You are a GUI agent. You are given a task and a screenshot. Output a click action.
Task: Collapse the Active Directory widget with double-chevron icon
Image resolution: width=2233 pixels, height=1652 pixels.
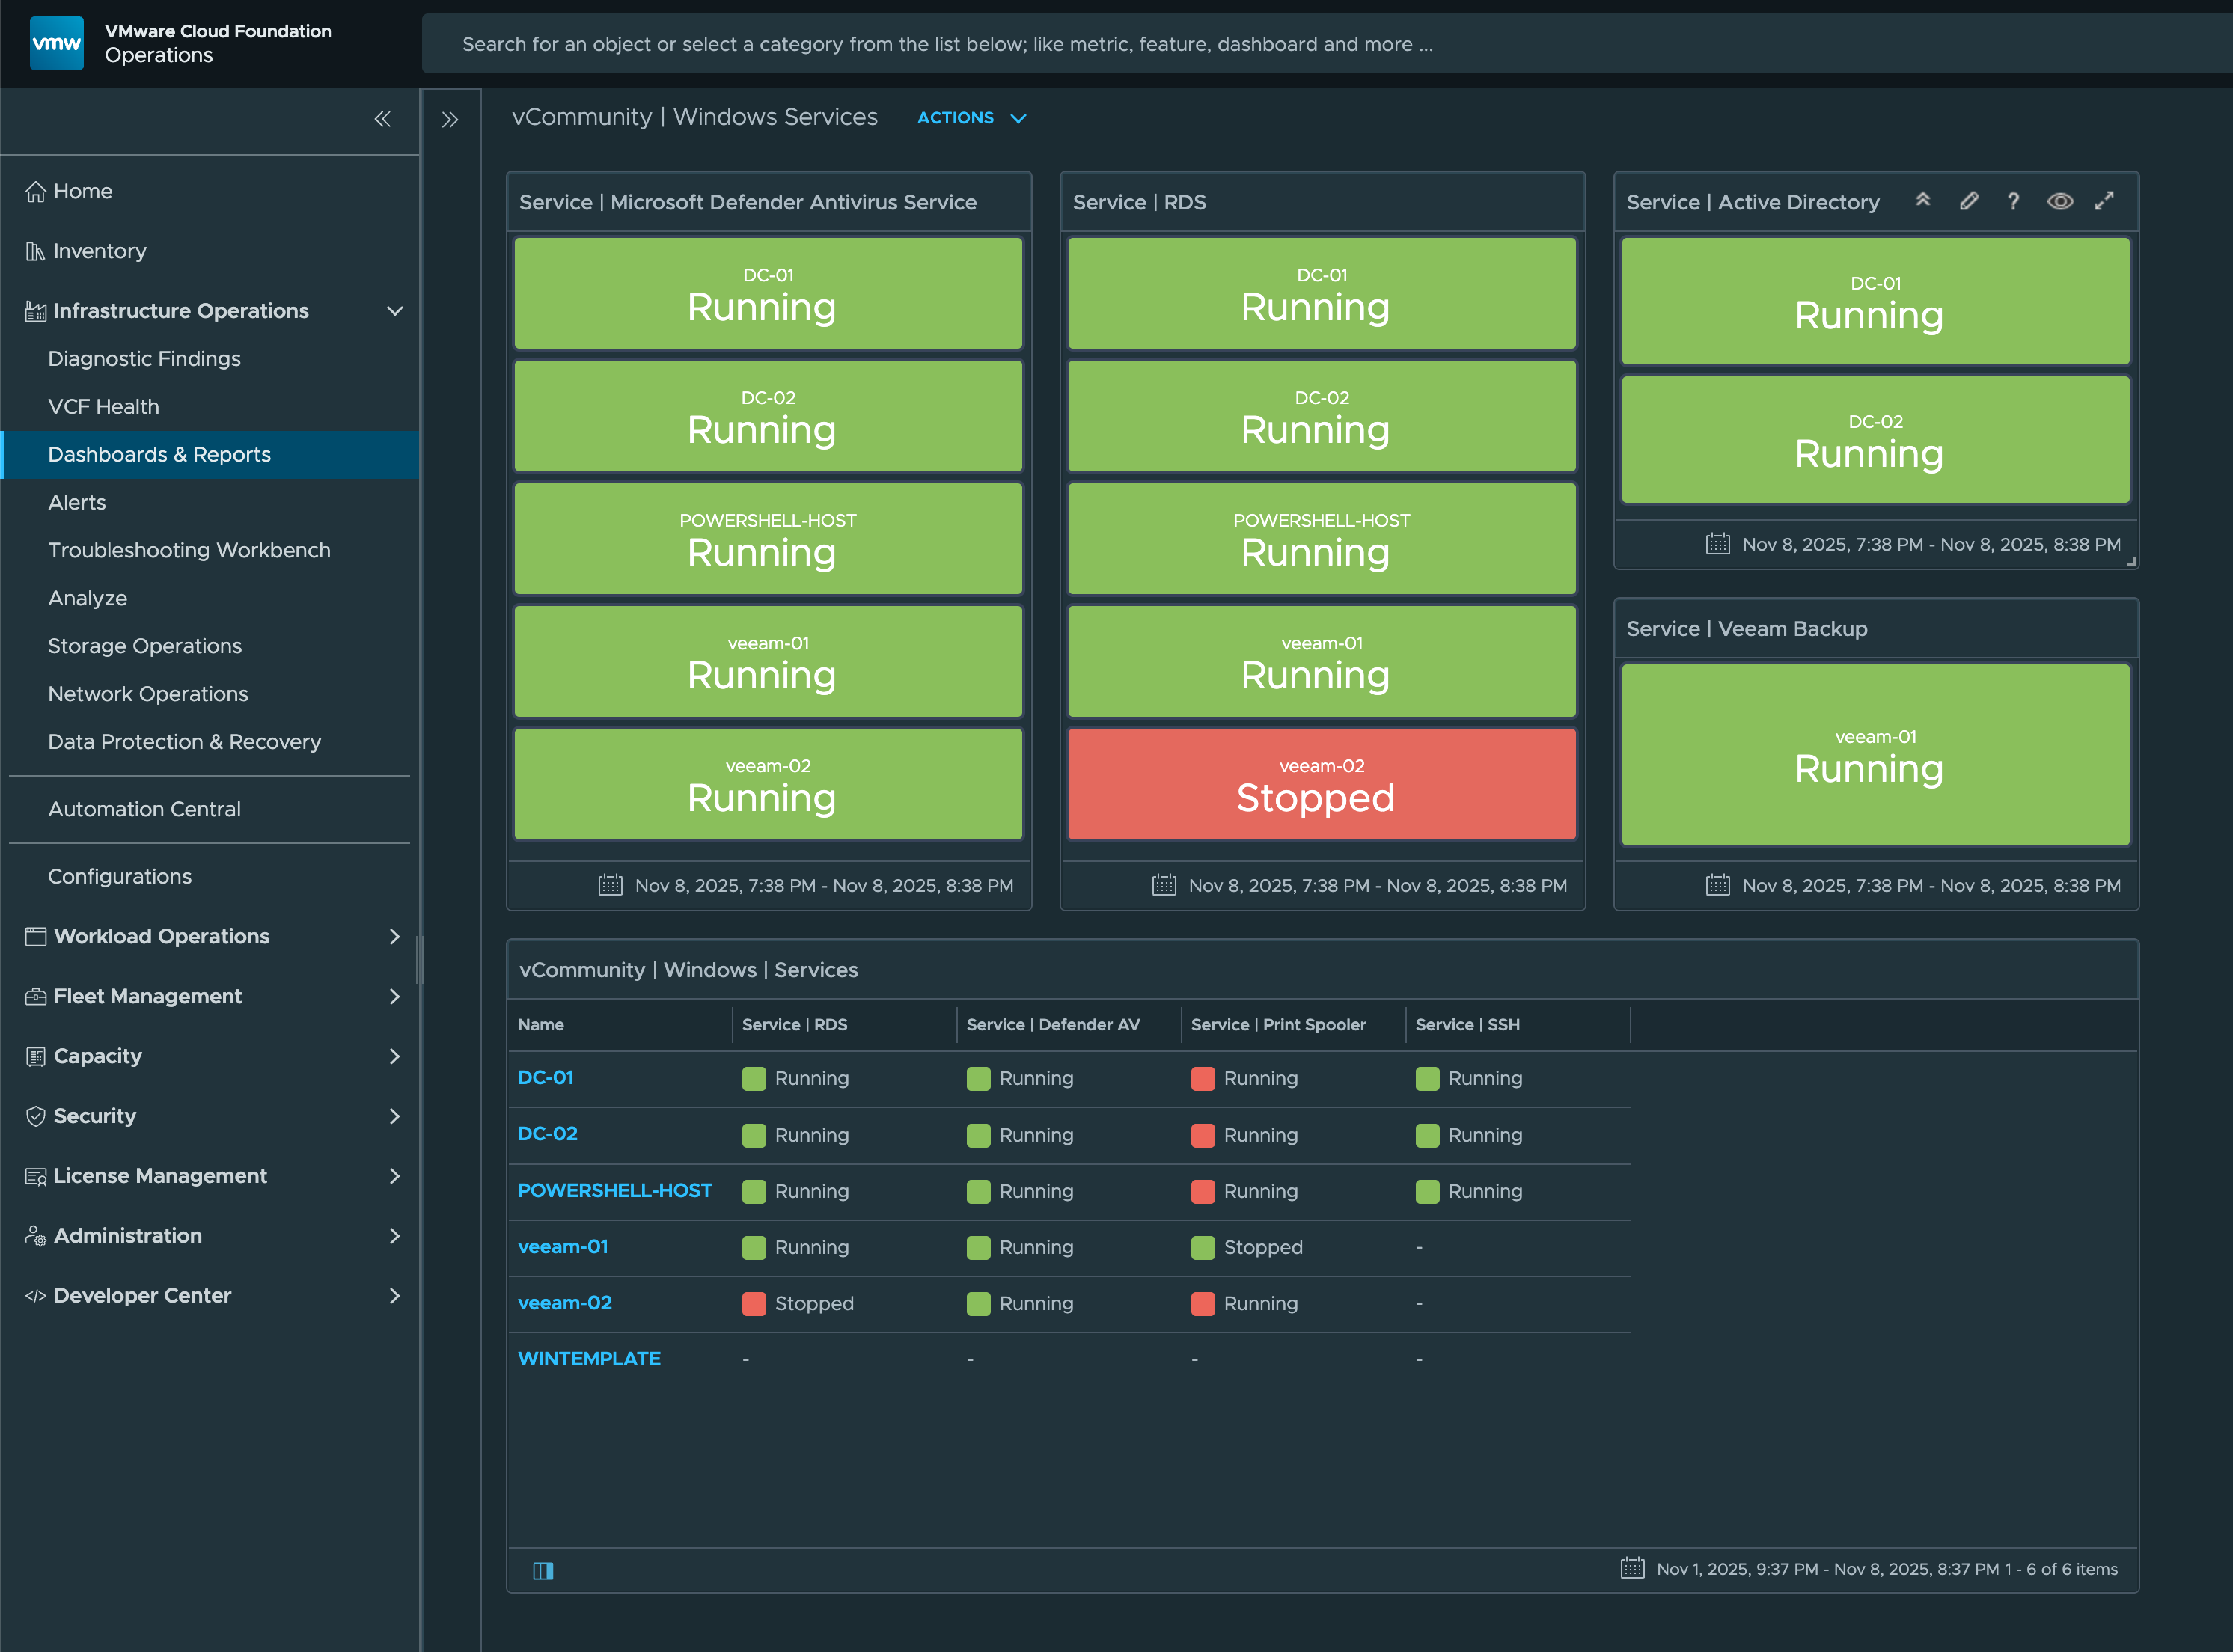pyautogui.click(x=1922, y=200)
